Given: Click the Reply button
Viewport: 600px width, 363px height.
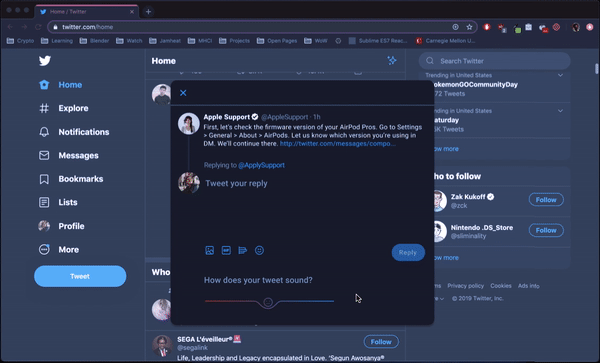Looking at the screenshot, I should point(408,252).
